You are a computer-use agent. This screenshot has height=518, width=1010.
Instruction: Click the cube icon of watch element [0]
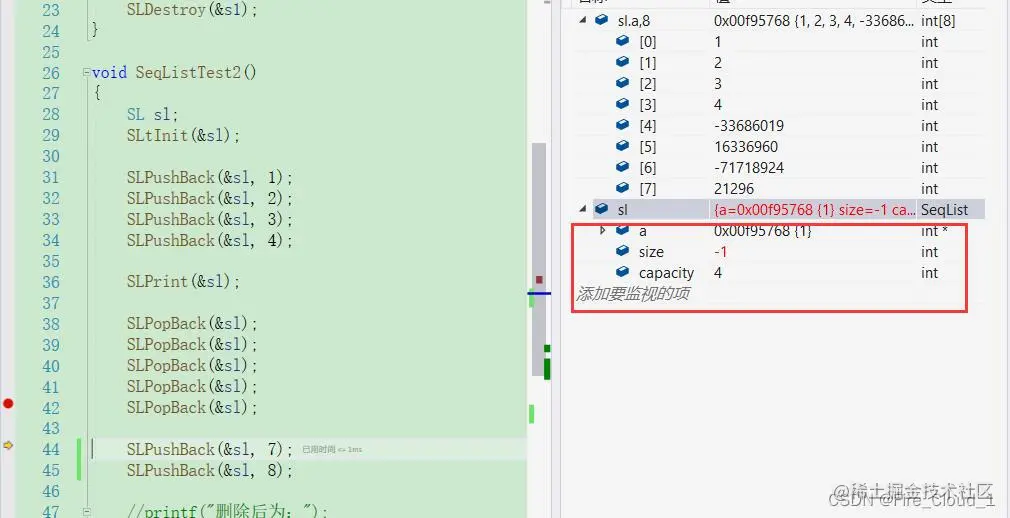pyautogui.click(x=622, y=41)
